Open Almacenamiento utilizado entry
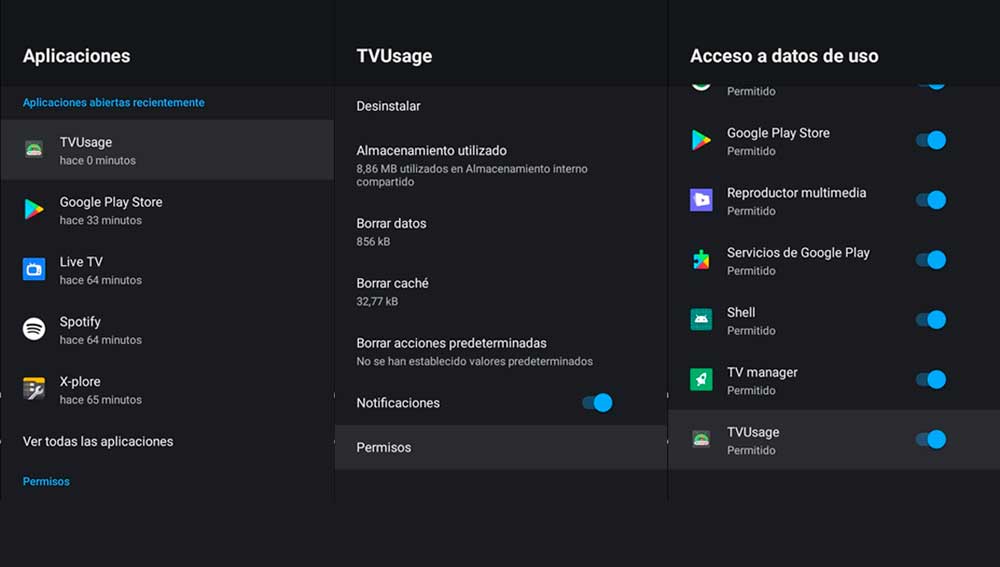1000x567 pixels. pyautogui.click(x=501, y=165)
